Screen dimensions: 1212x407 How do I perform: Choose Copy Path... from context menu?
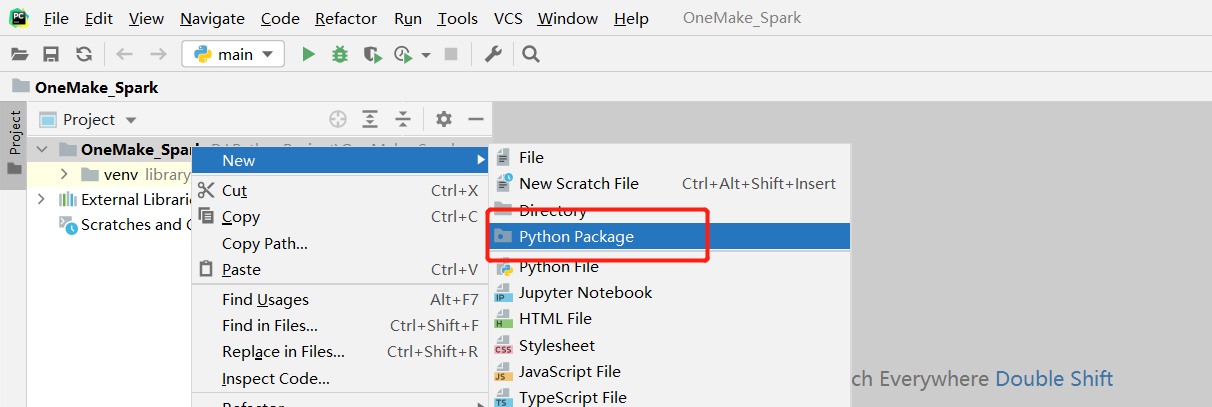340,244
